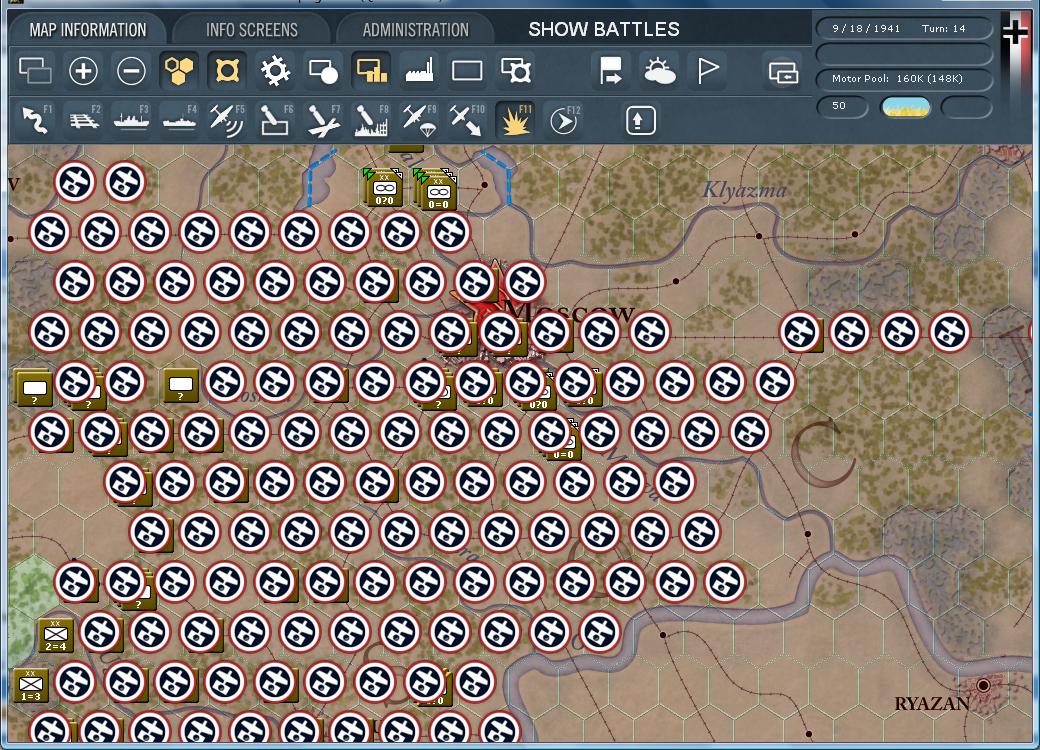
Task: Click the jump map window icon at far right
Action: point(786,71)
